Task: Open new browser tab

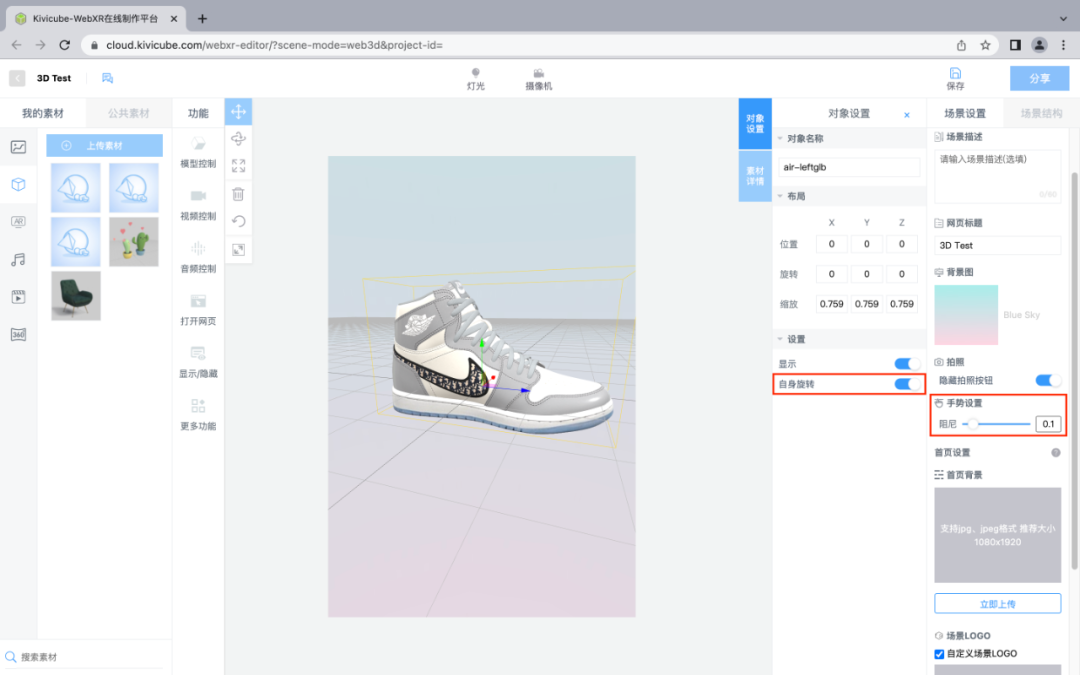Action: 202,19
